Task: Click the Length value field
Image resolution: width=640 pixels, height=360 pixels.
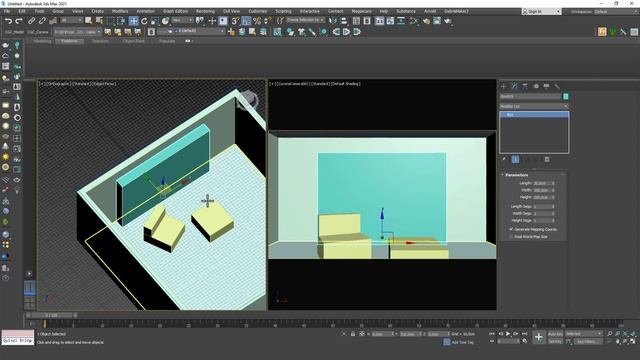Action: (542, 183)
